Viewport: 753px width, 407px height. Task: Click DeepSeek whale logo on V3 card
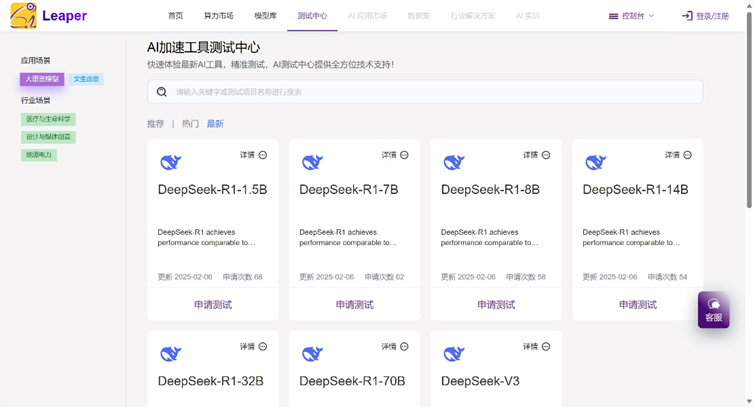tap(454, 354)
